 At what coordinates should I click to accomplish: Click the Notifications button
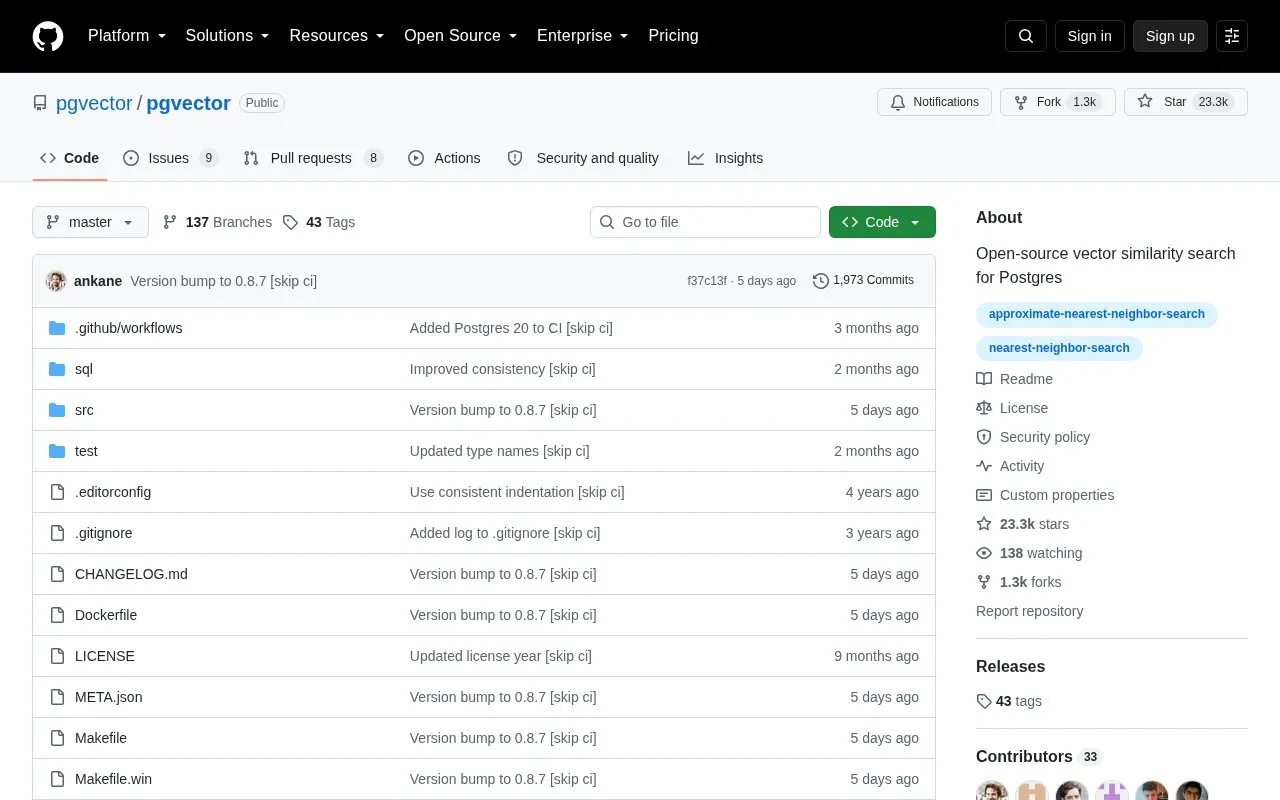tap(934, 102)
